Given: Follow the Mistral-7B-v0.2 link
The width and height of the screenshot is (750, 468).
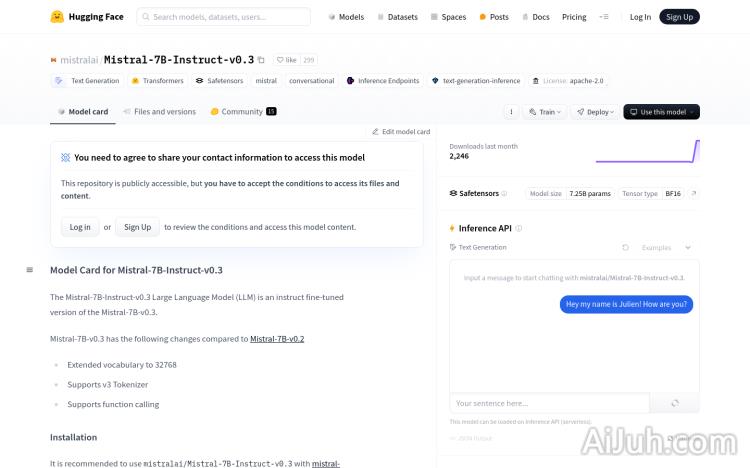Looking at the screenshot, I should (x=277, y=339).
